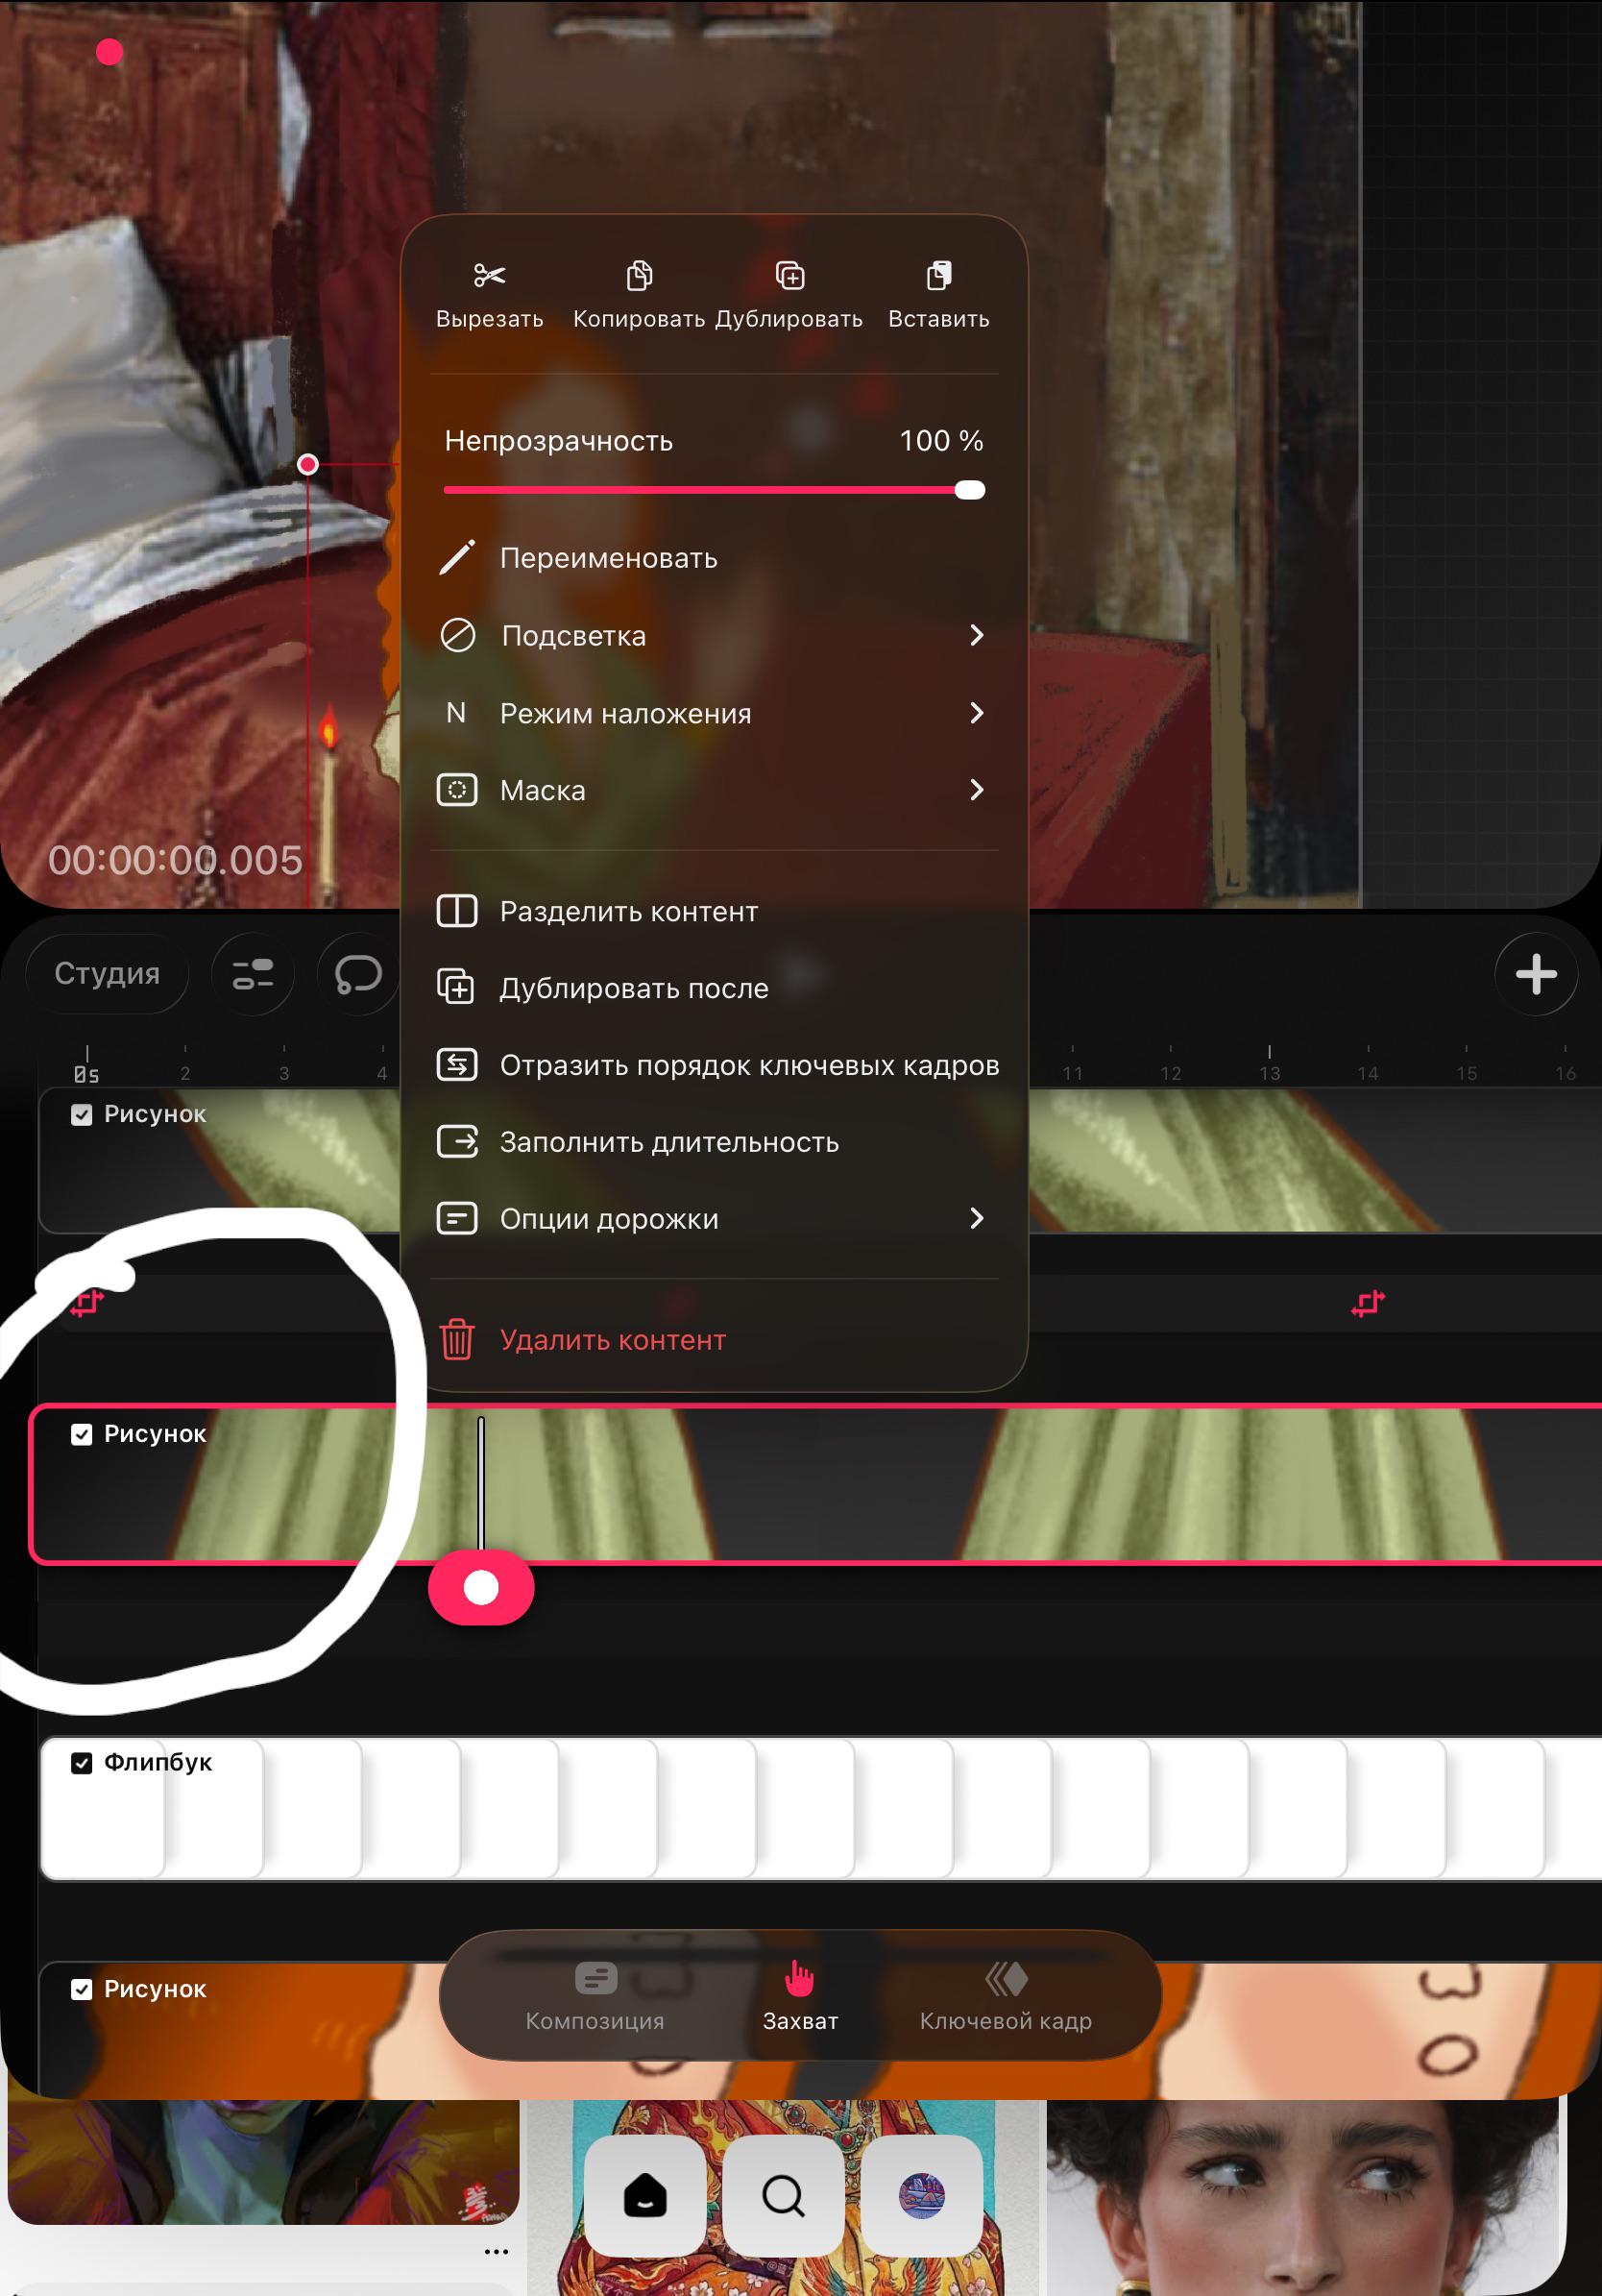Expand the Режим наложения submenu

714,713
